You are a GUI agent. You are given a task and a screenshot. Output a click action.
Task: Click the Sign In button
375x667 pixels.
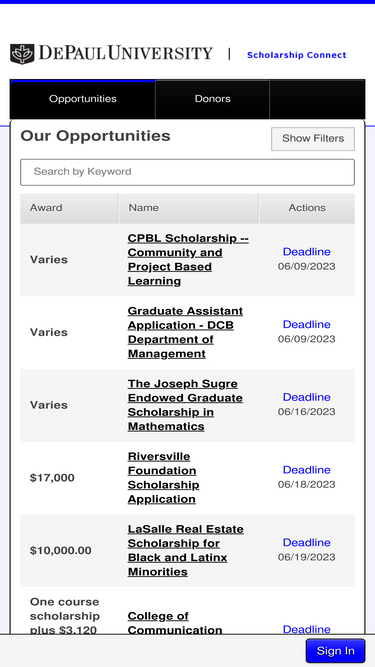click(x=335, y=651)
